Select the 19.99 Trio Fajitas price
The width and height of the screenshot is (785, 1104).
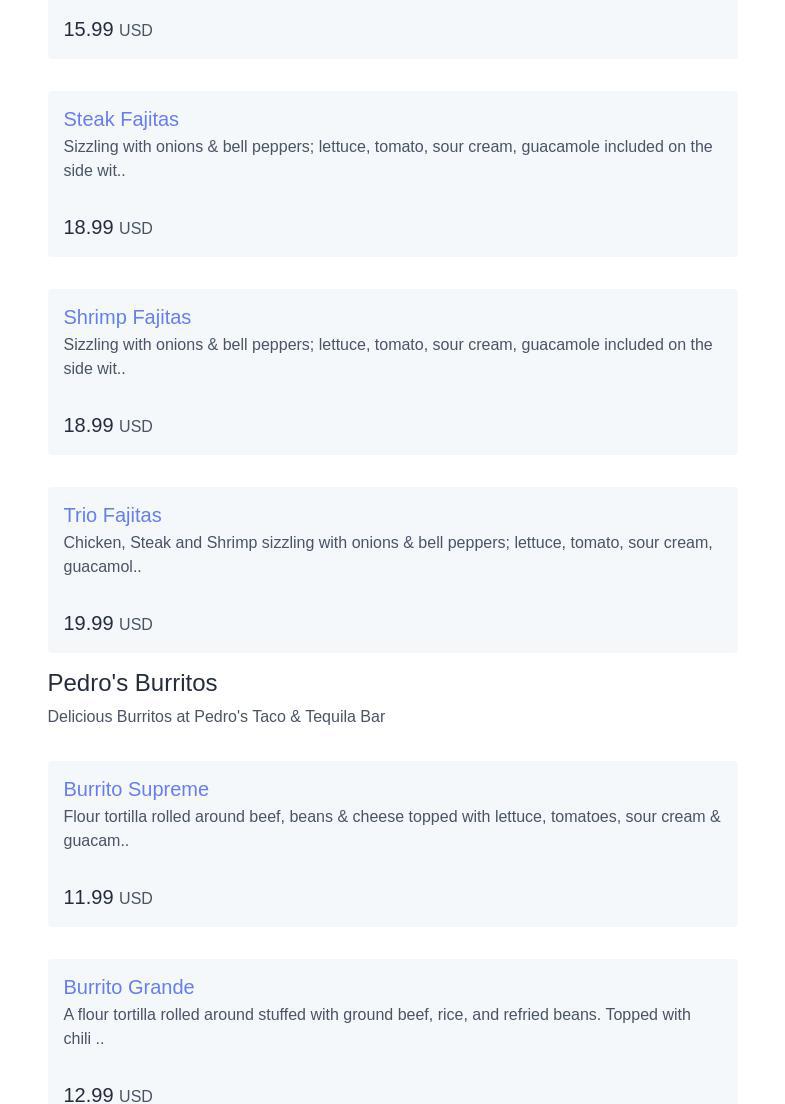pyautogui.click(x=88, y=623)
